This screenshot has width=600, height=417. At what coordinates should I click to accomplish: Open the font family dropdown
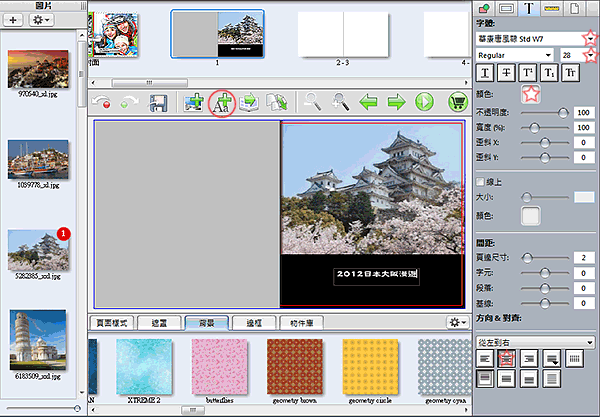(x=536, y=39)
